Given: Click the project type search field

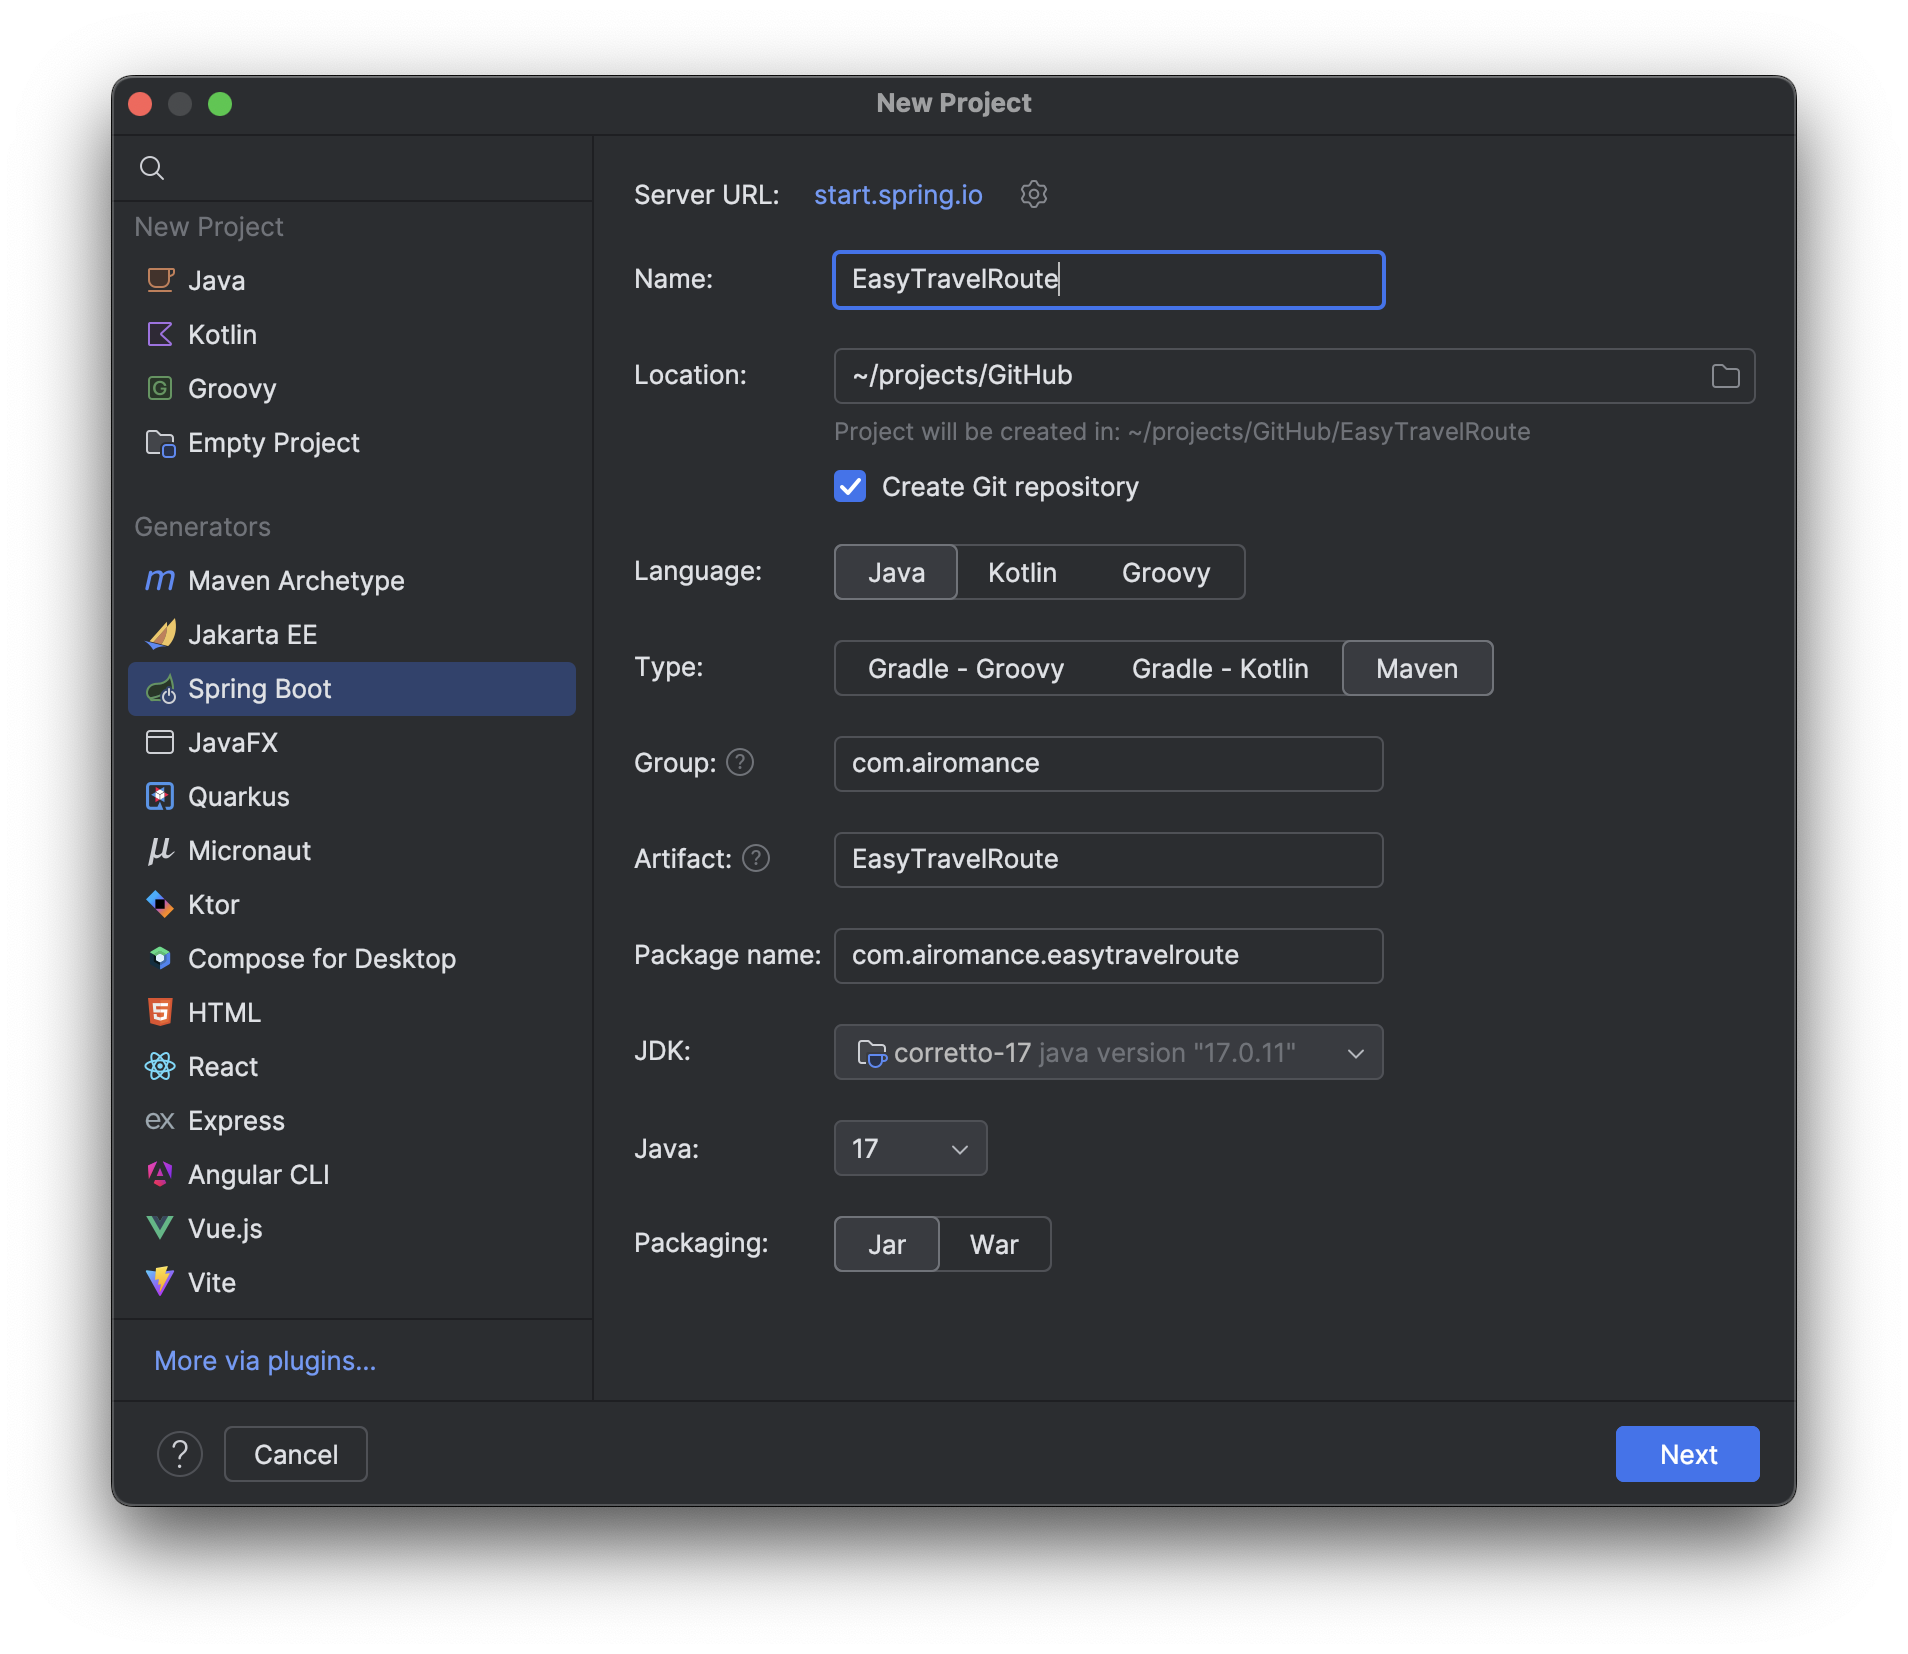Looking at the screenshot, I should click(352, 168).
